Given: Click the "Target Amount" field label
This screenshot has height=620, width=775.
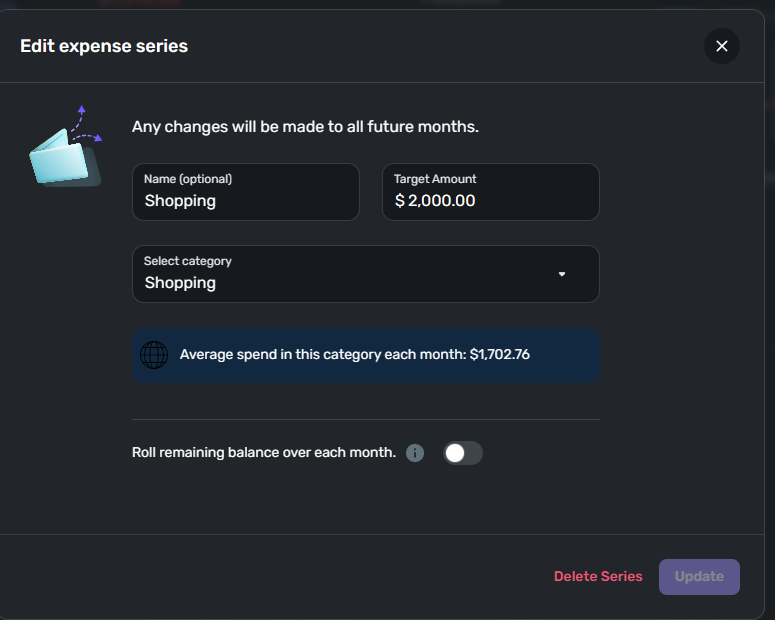Looking at the screenshot, I should [x=435, y=179].
